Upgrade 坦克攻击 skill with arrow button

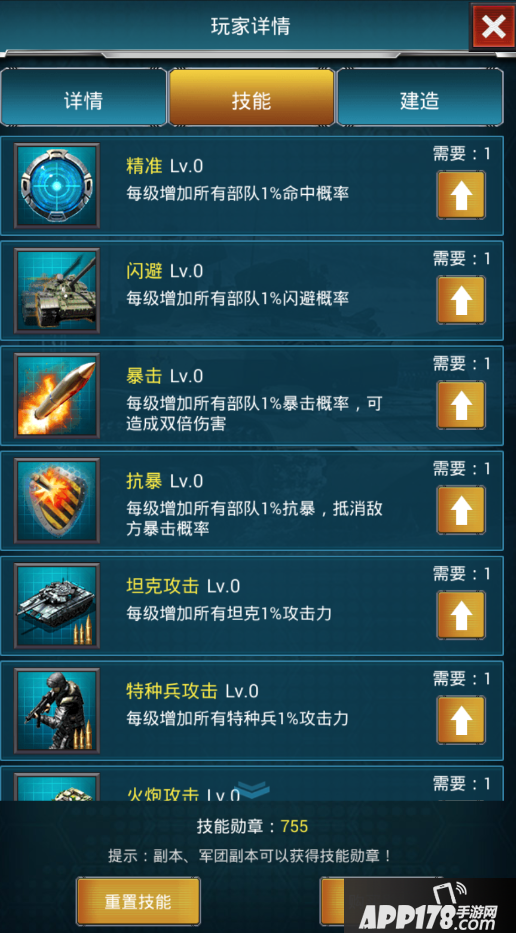(461, 615)
